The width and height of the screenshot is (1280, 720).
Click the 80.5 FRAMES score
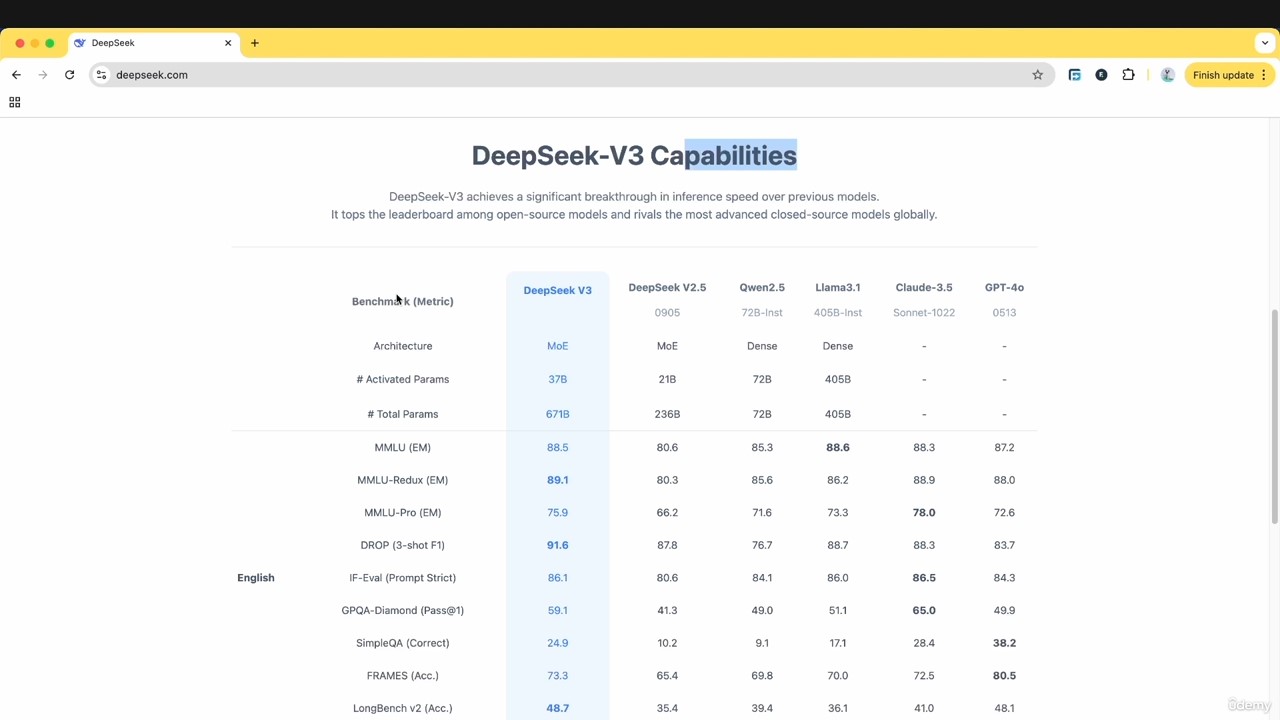pyautogui.click(x=1004, y=676)
